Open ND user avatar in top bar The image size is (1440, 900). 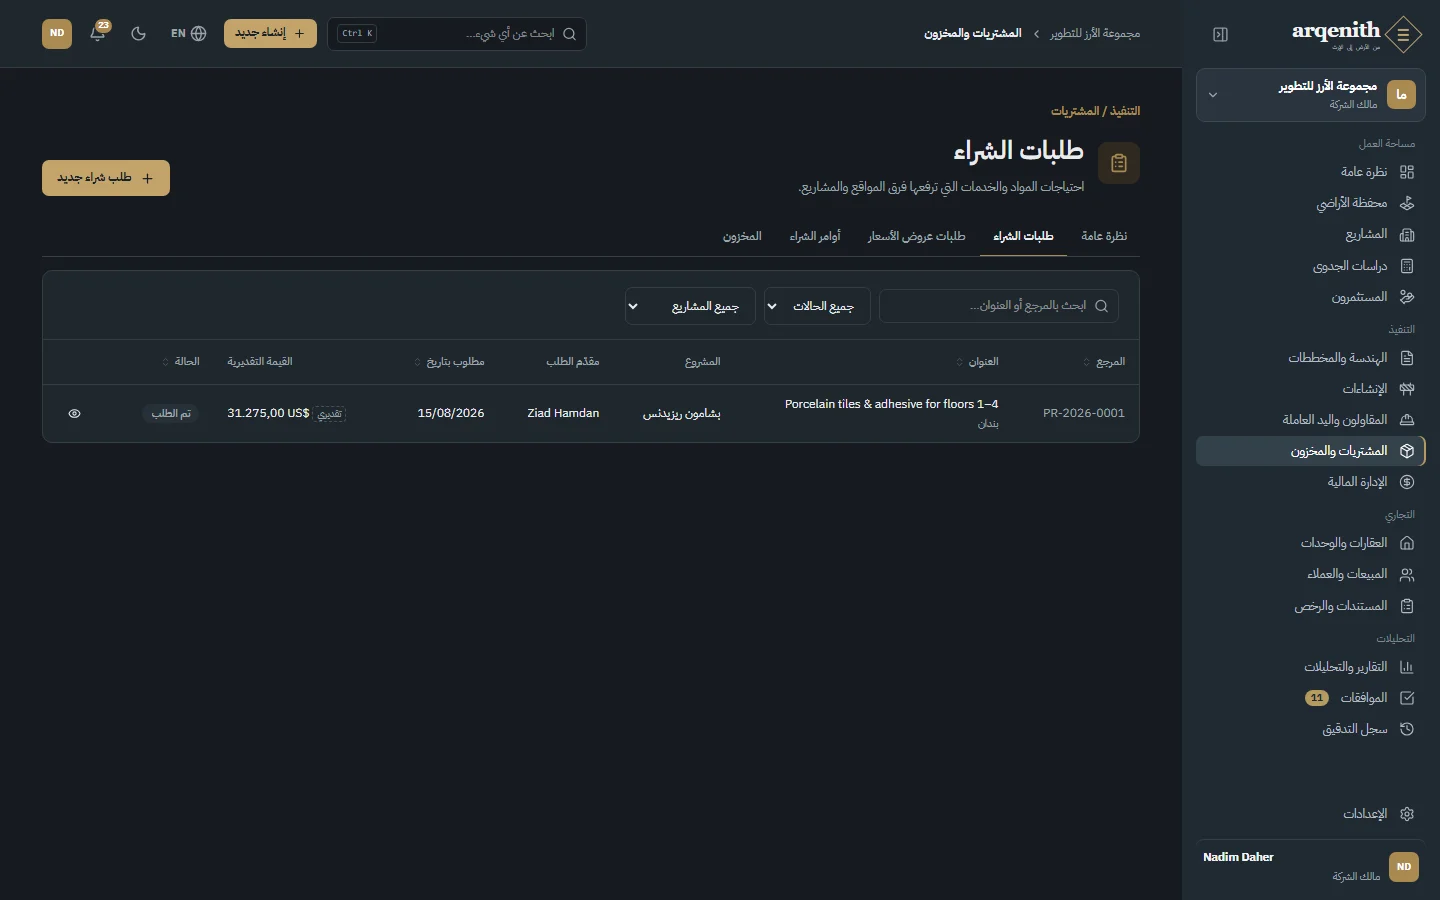click(x=57, y=33)
